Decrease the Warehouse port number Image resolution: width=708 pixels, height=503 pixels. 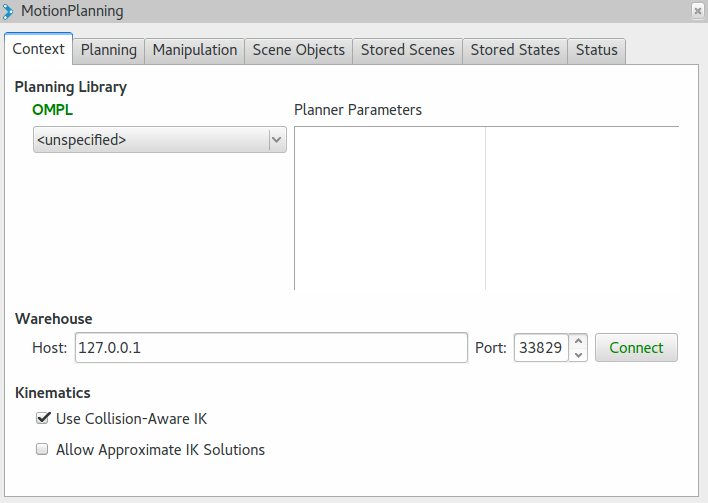(x=579, y=355)
